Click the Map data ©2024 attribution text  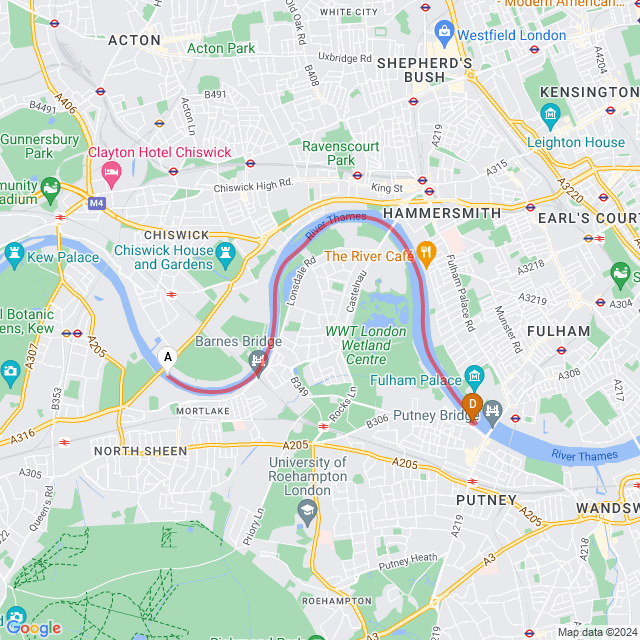pyautogui.click(x=598, y=632)
